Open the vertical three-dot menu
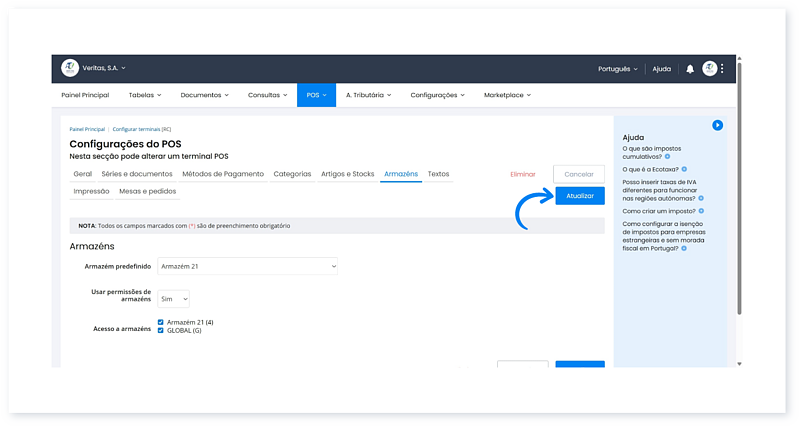 [x=722, y=68]
